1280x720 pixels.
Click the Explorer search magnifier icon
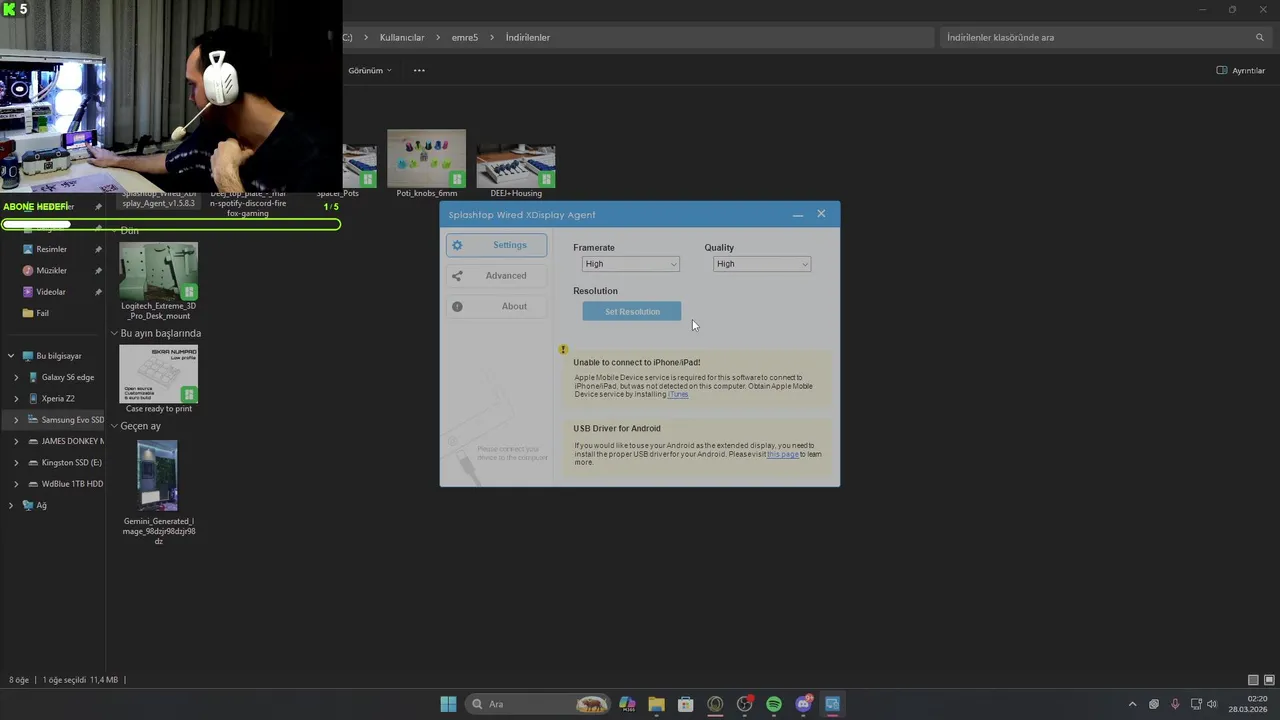[1260, 37]
